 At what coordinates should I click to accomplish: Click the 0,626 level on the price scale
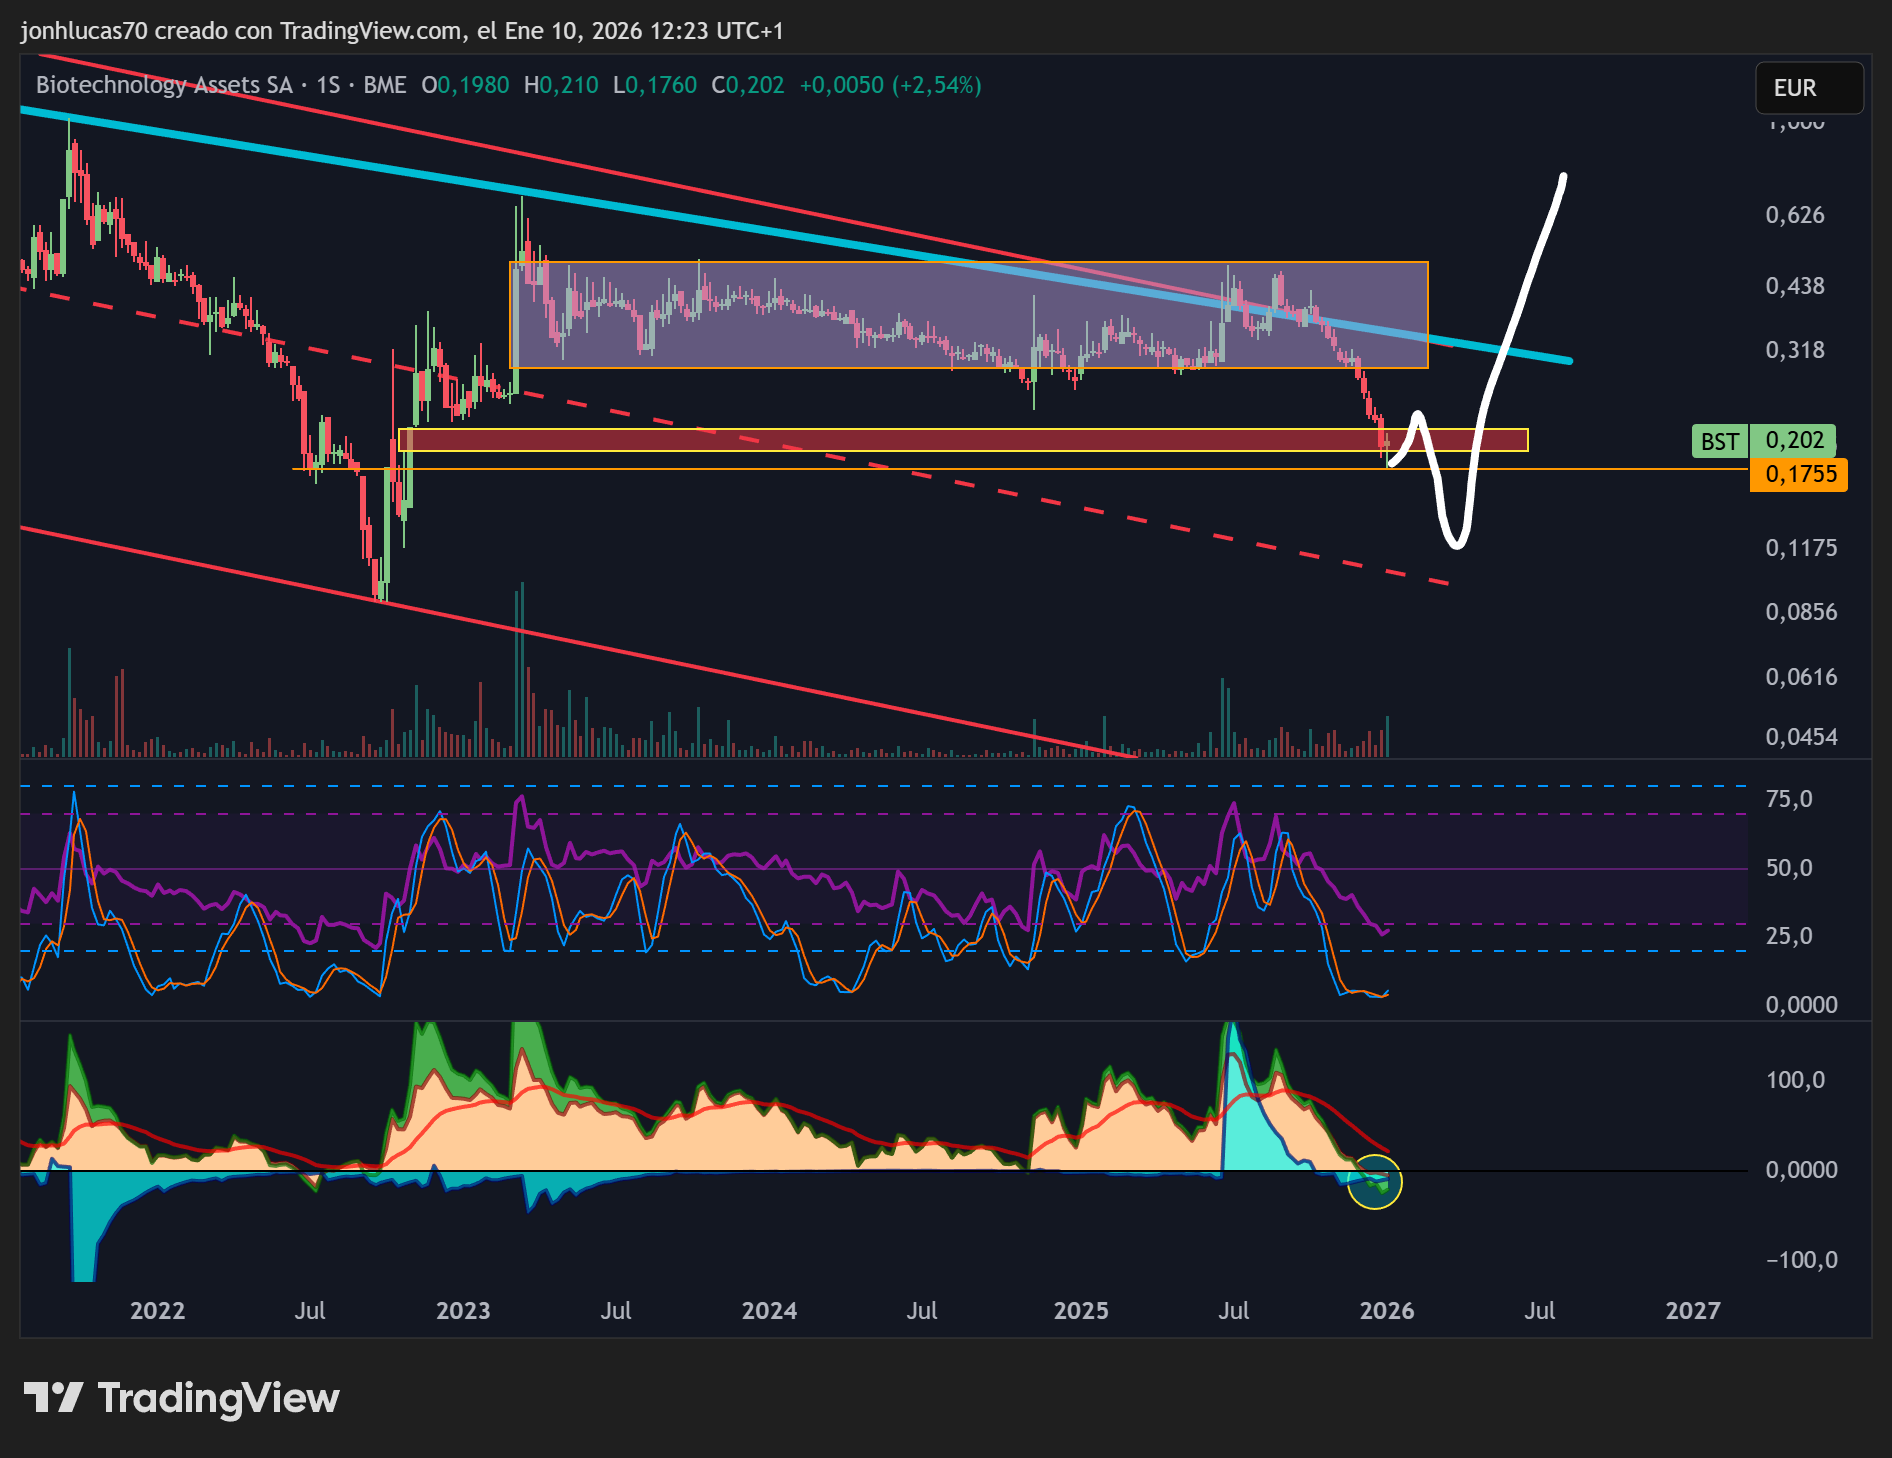coord(1794,215)
